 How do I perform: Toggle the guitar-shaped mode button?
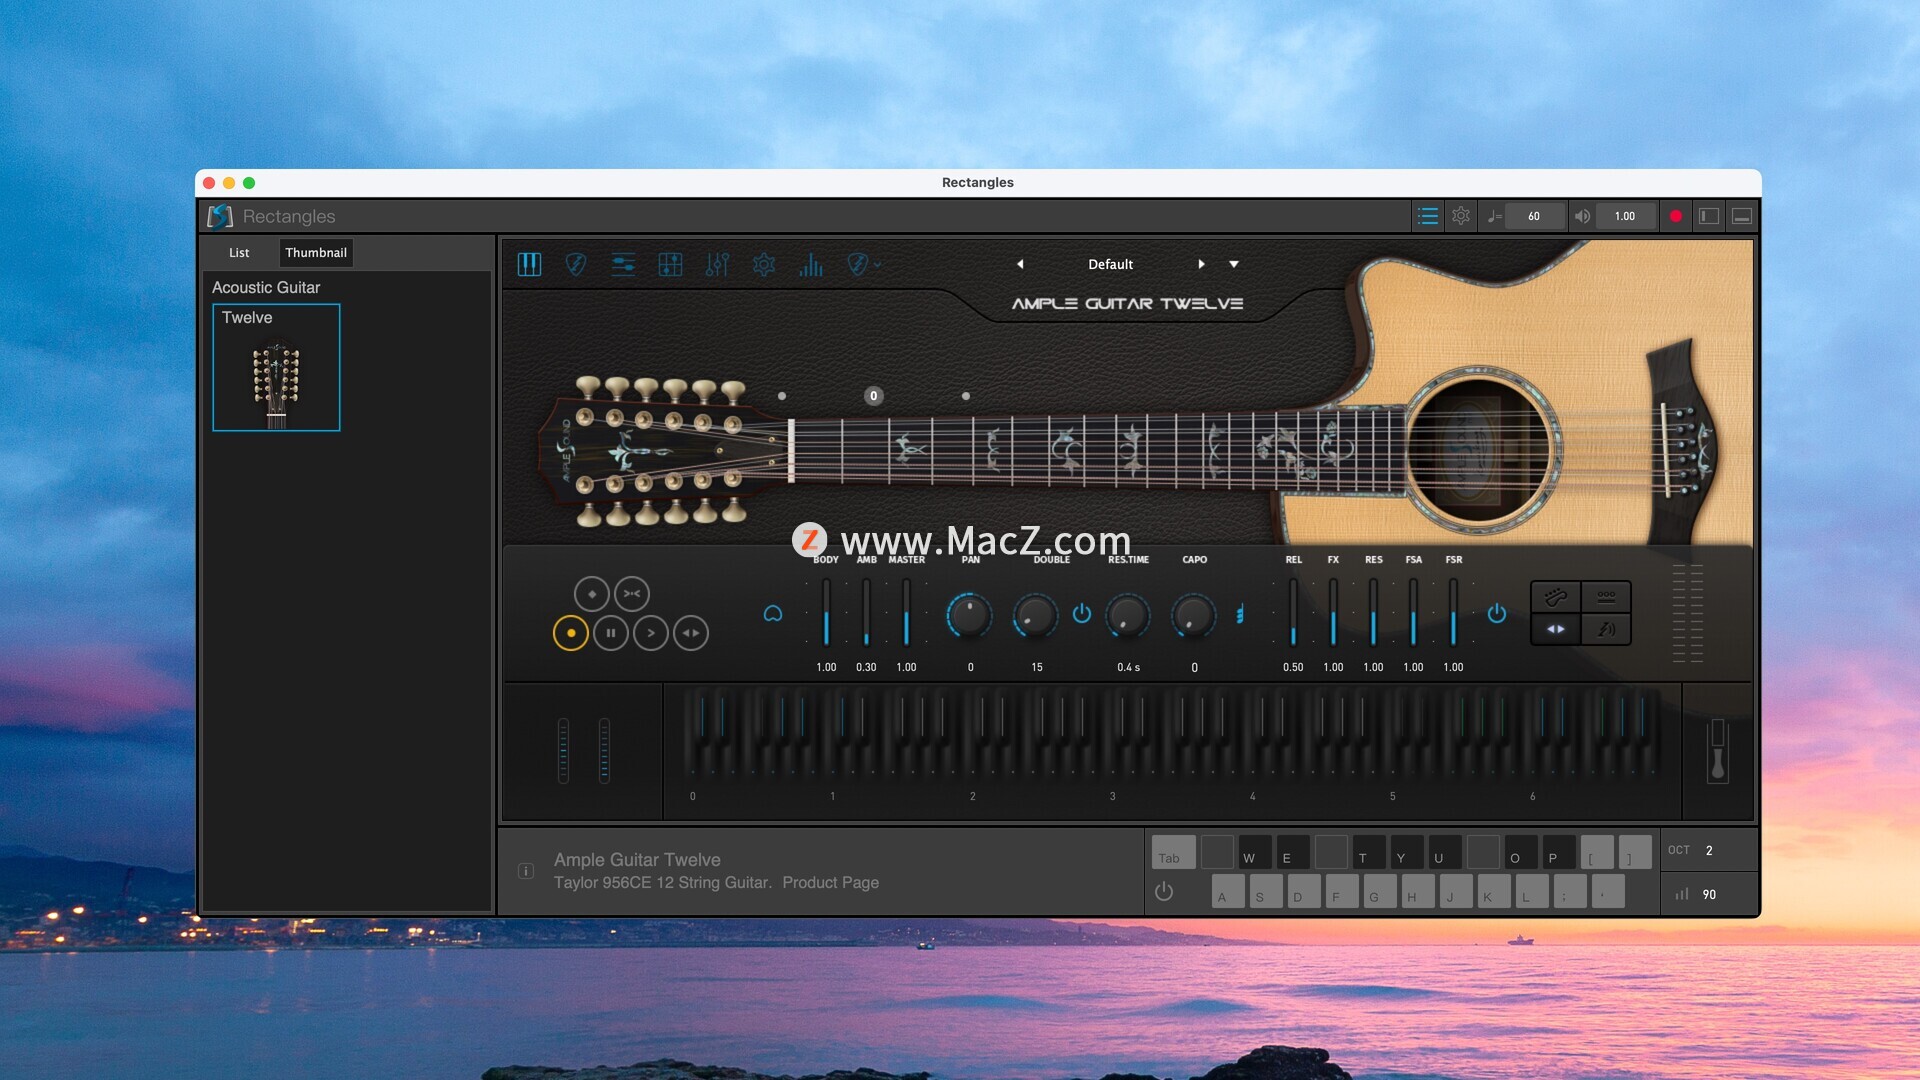click(1556, 597)
